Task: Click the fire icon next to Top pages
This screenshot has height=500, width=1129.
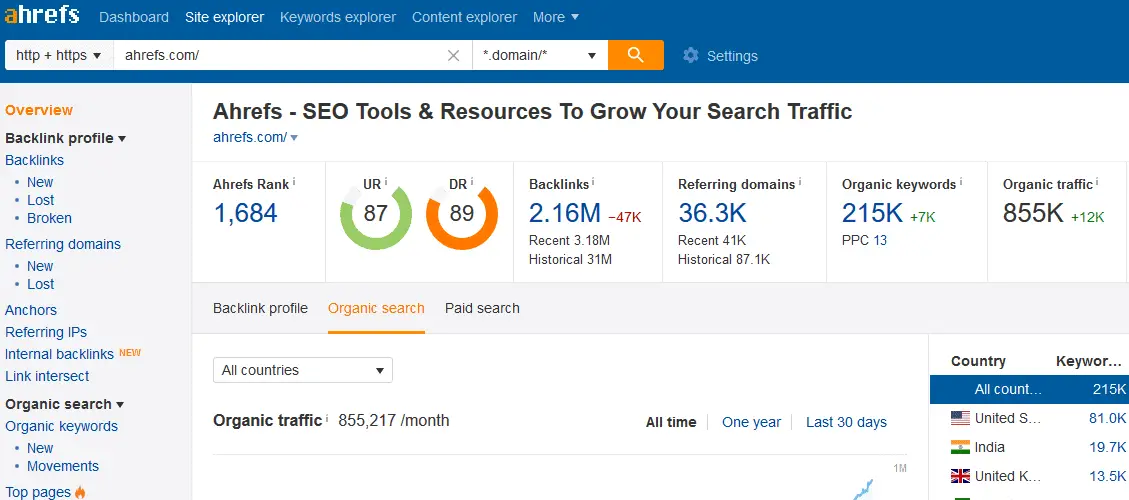Action: tap(80, 493)
